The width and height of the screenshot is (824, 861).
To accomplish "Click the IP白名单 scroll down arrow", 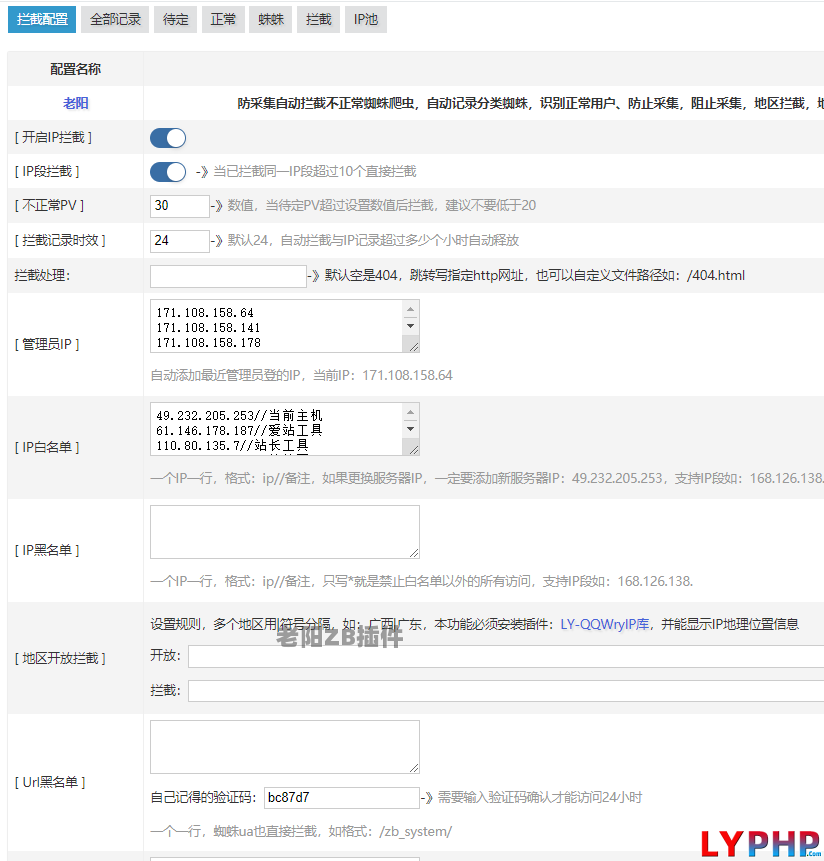I will click(410, 429).
